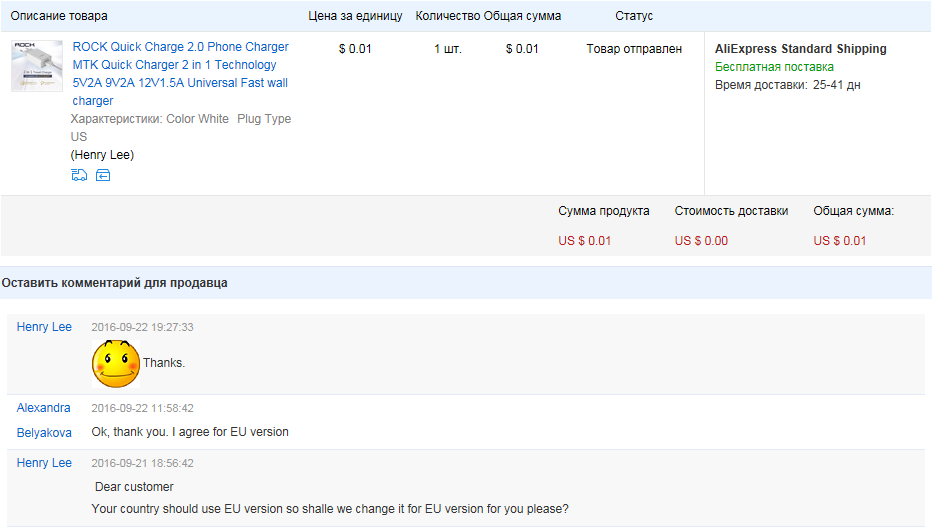The height and width of the screenshot is (532, 932).
Task: Click the Бесплатная поставка green text
Action: point(774,67)
